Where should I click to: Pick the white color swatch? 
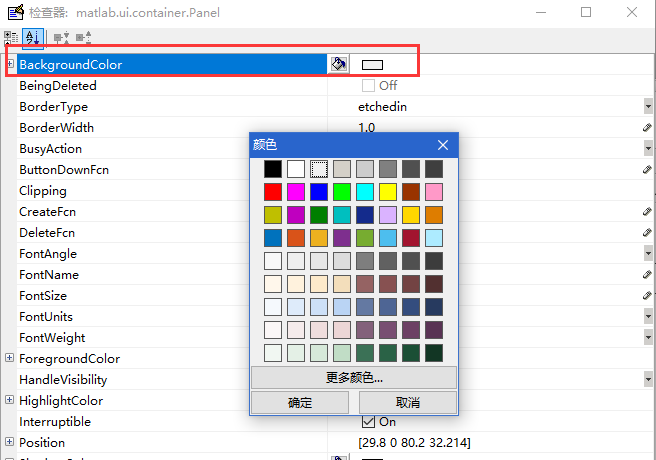pyautogui.click(x=296, y=169)
